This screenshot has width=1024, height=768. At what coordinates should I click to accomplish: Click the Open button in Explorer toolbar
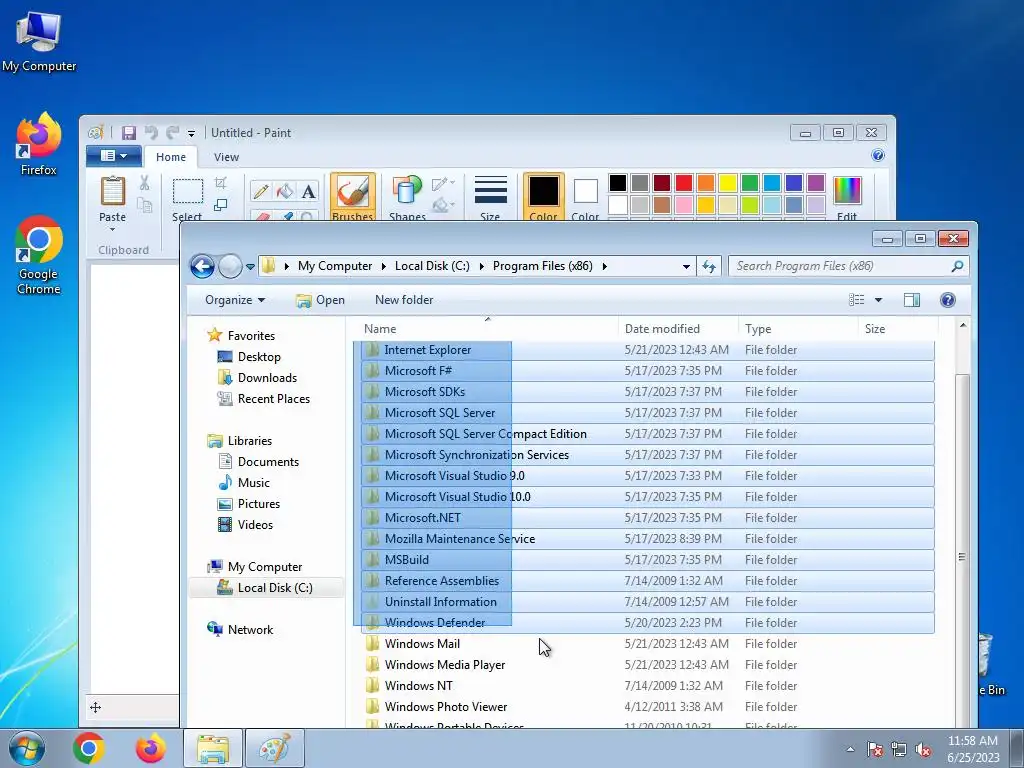pos(321,300)
